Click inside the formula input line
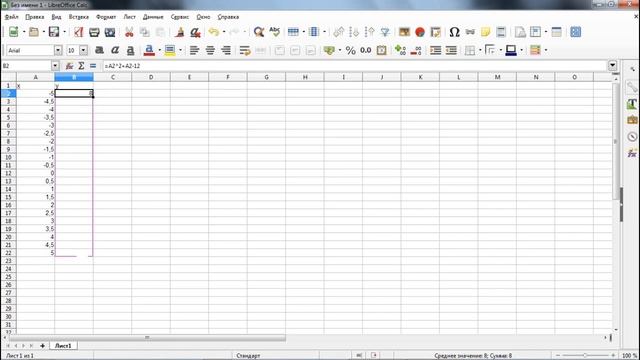 click(x=354, y=66)
